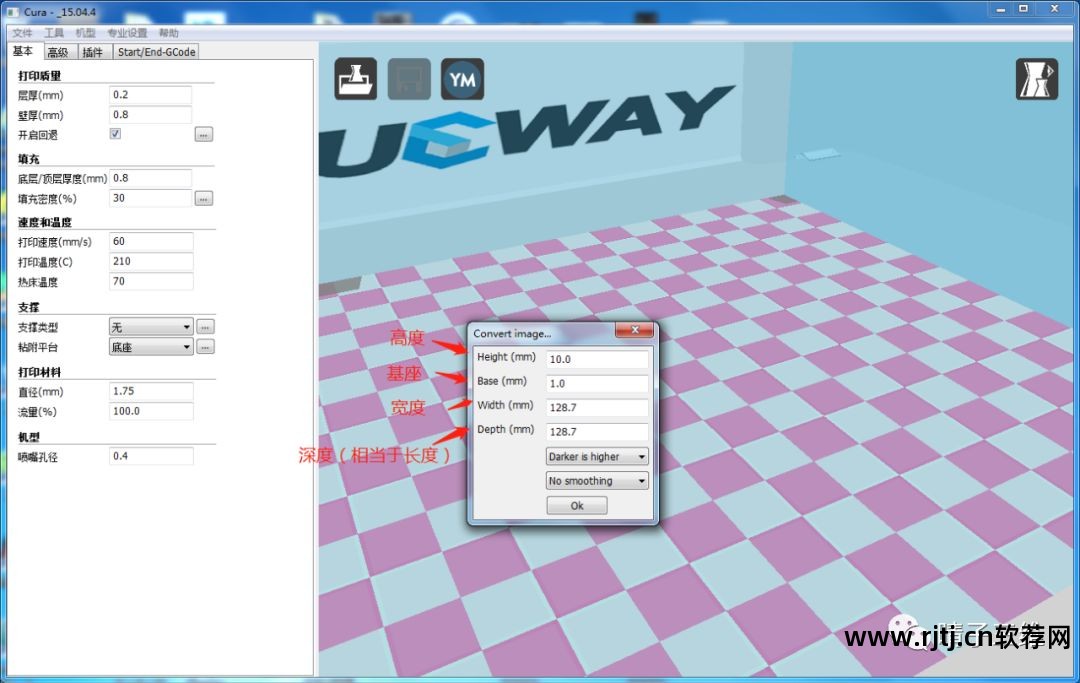
Task: Open the view mode icon in top-right corner
Action: [x=1037, y=79]
